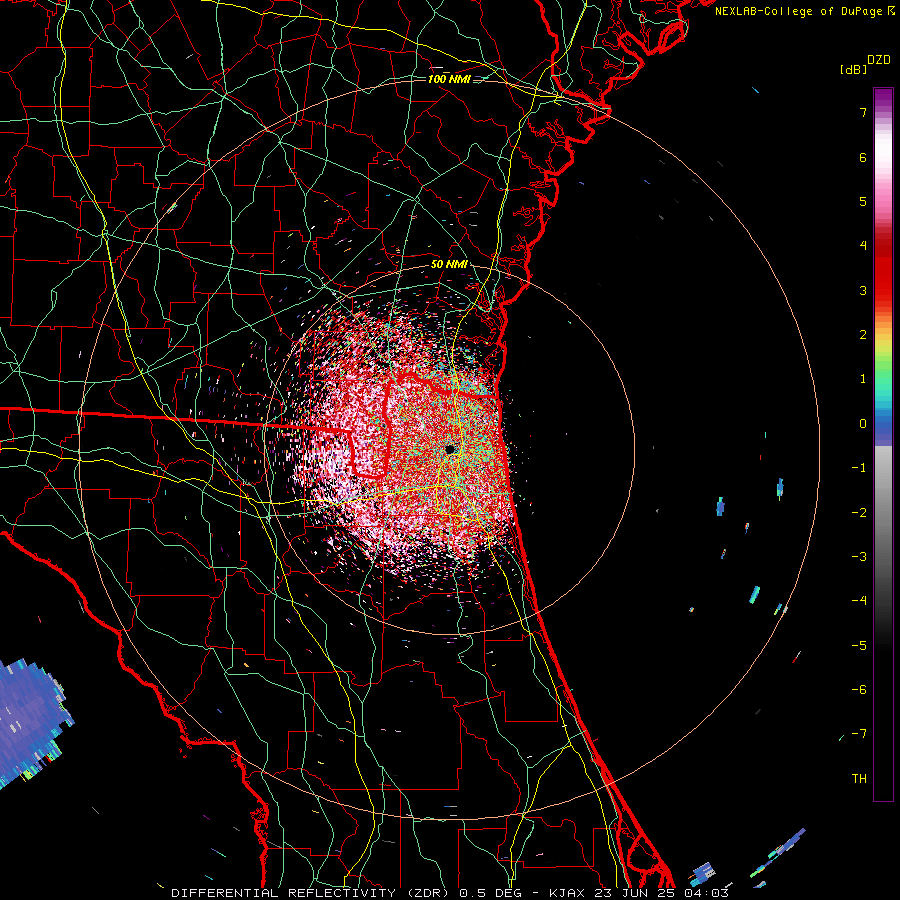
Task: Click the 100 NMI range ring label
Action: pos(449,79)
